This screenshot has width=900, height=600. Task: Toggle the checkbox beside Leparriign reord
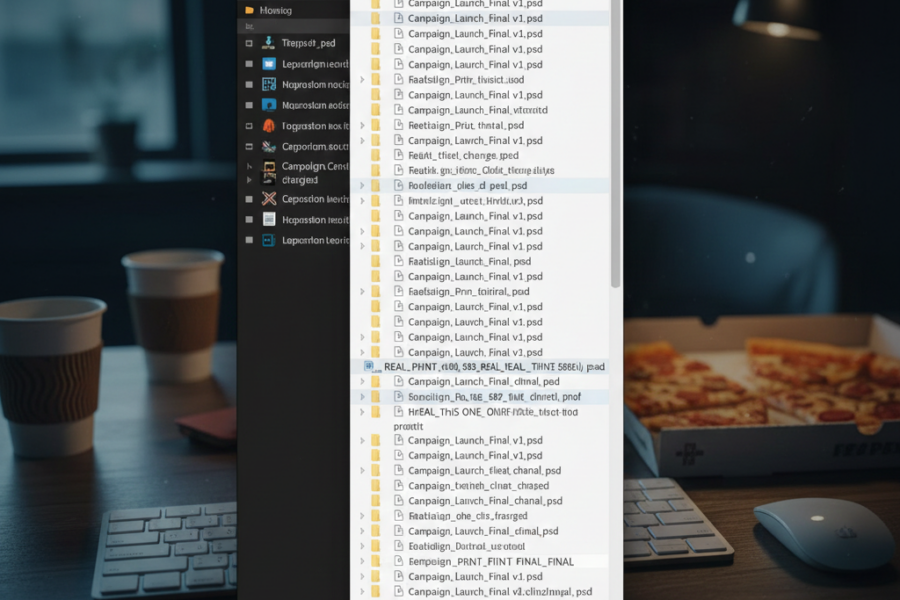click(x=249, y=64)
